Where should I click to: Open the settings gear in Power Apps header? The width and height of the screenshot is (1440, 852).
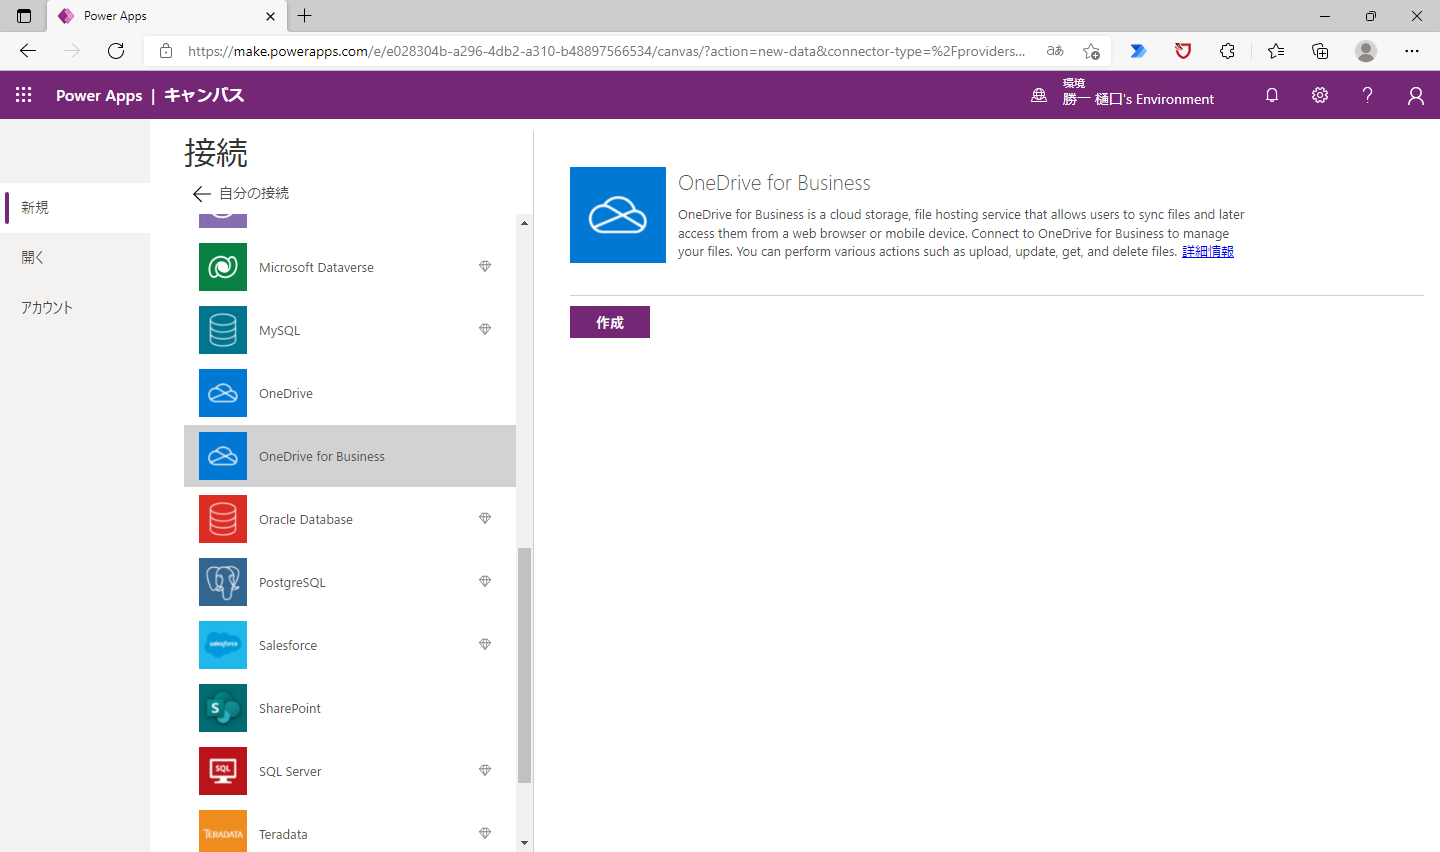(x=1320, y=95)
